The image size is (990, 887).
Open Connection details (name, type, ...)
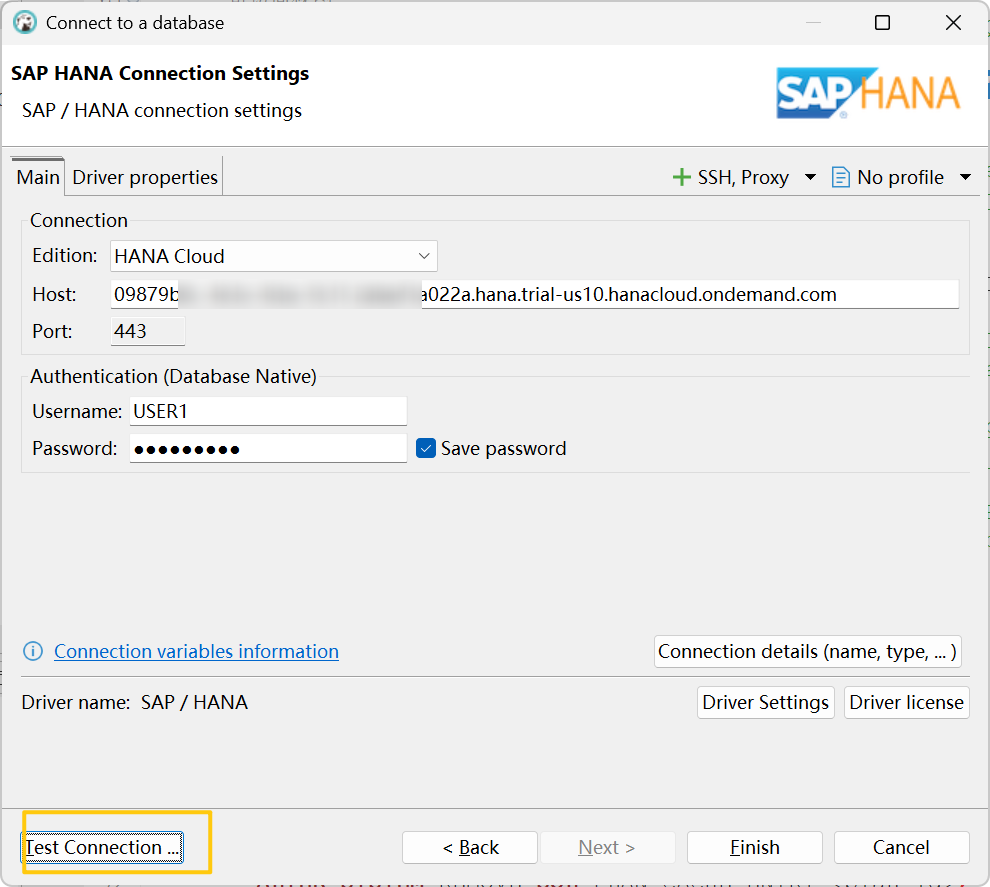pyautogui.click(x=808, y=651)
